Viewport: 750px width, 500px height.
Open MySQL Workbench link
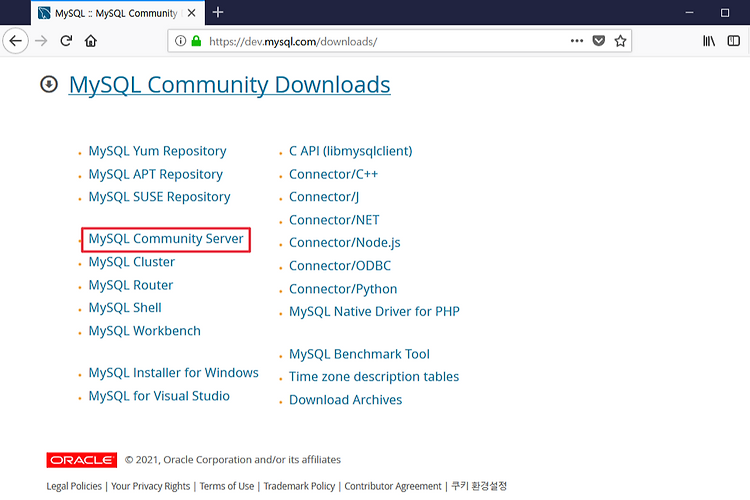(144, 331)
